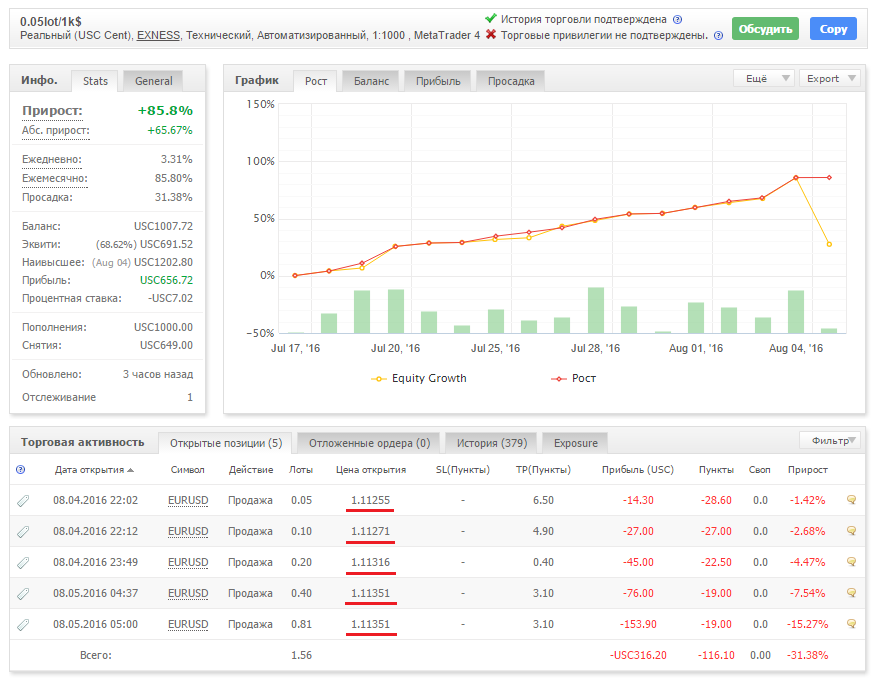Open the EURUSD link in the 0.81 lot row
875x685 pixels.
(x=188, y=624)
